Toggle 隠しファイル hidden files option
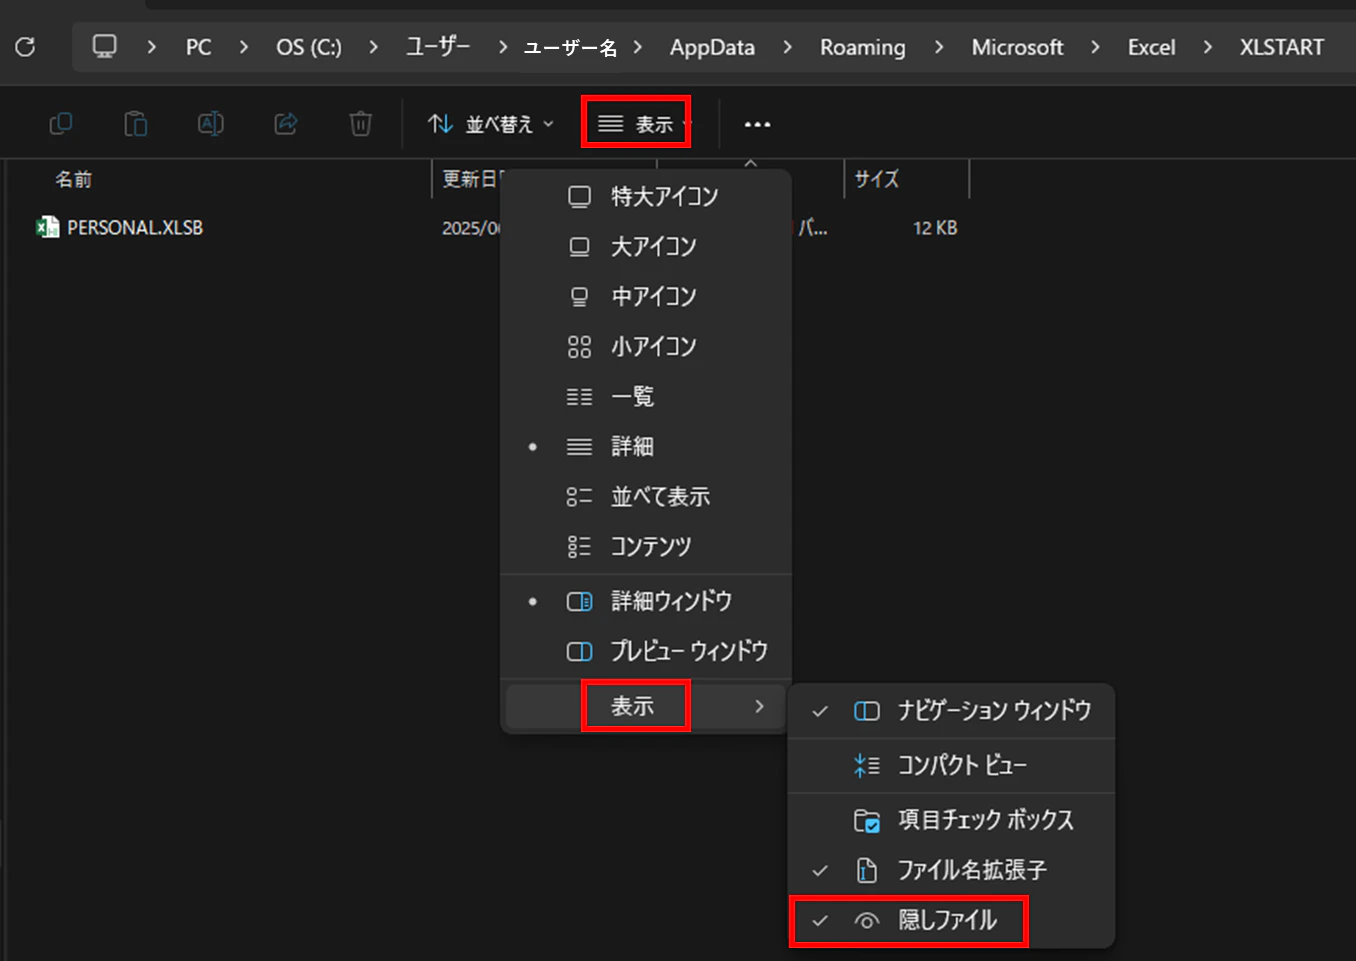The image size is (1356, 961). pyautogui.click(x=950, y=920)
